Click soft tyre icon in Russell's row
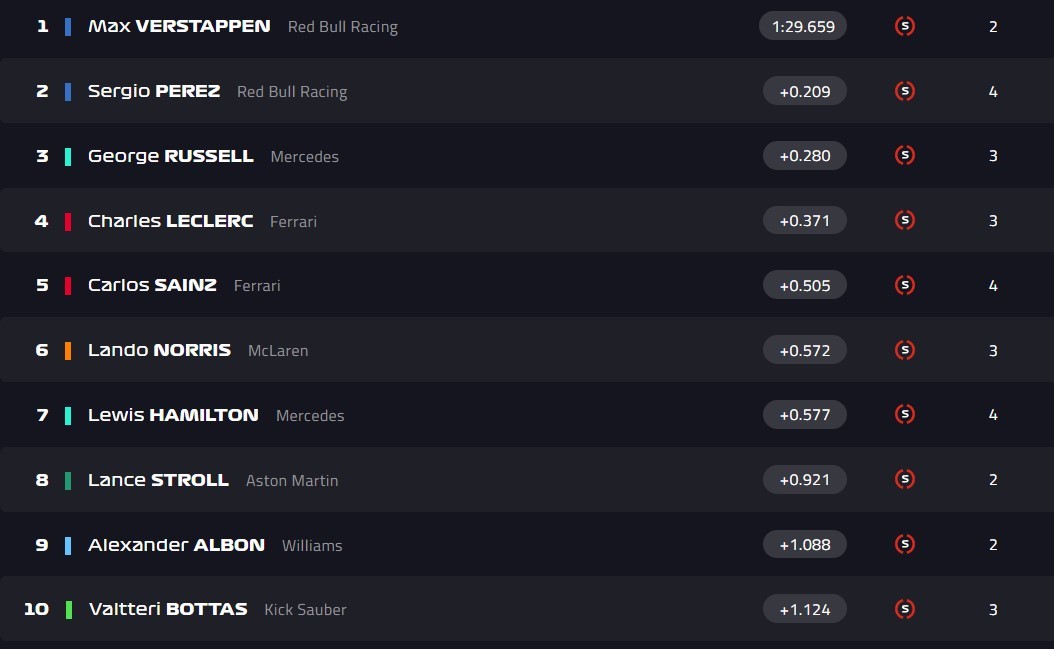Screen dimensions: 1054x649 [905, 155]
